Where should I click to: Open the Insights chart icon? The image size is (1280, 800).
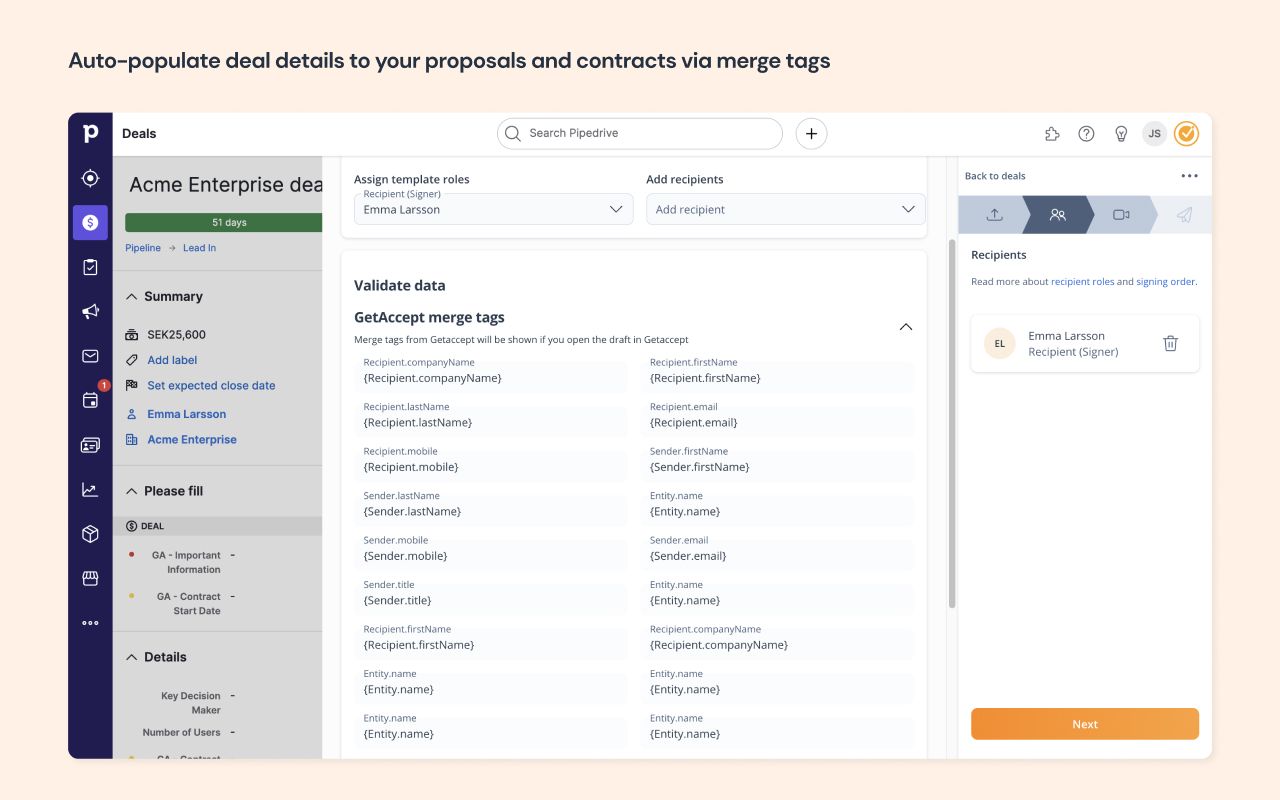pyautogui.click(x=90, y=489)
